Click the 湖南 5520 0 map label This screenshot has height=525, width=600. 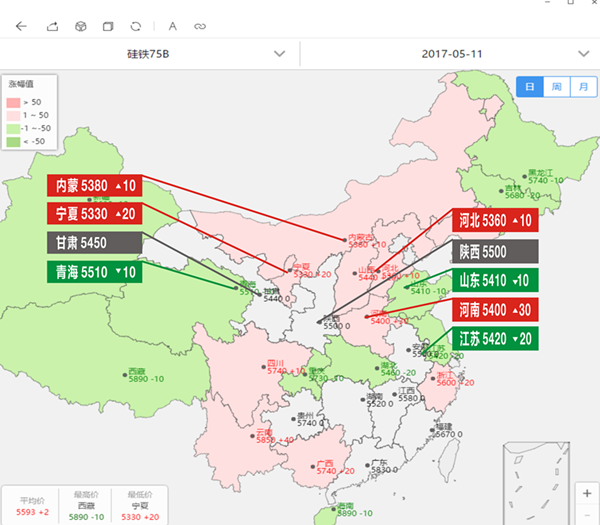point(379,400)
